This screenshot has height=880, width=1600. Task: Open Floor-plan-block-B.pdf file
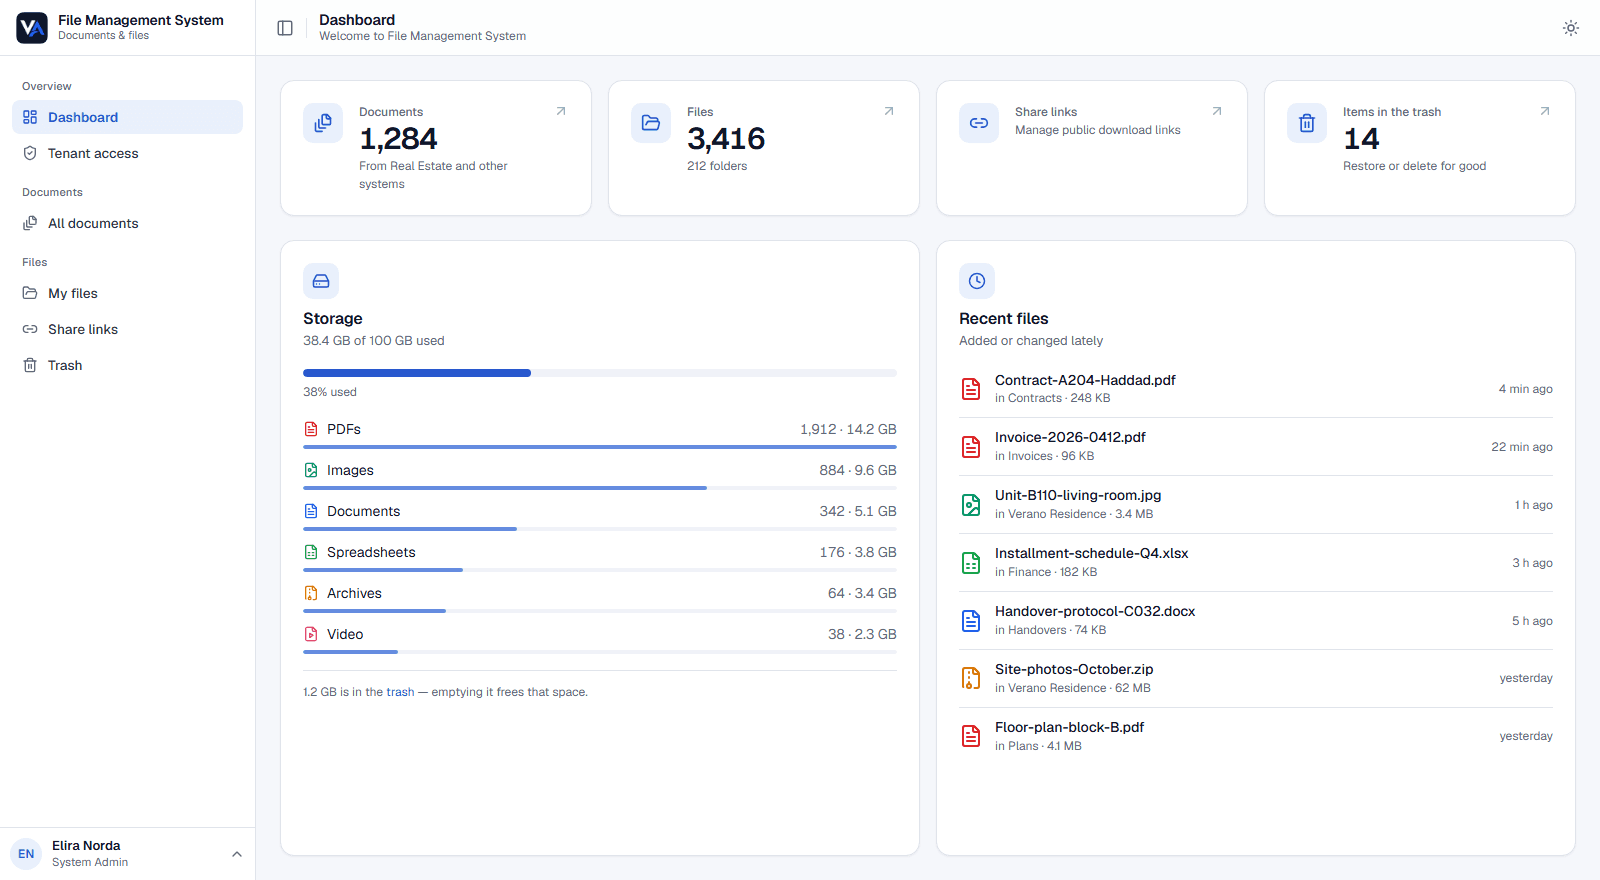(1256, 736)
